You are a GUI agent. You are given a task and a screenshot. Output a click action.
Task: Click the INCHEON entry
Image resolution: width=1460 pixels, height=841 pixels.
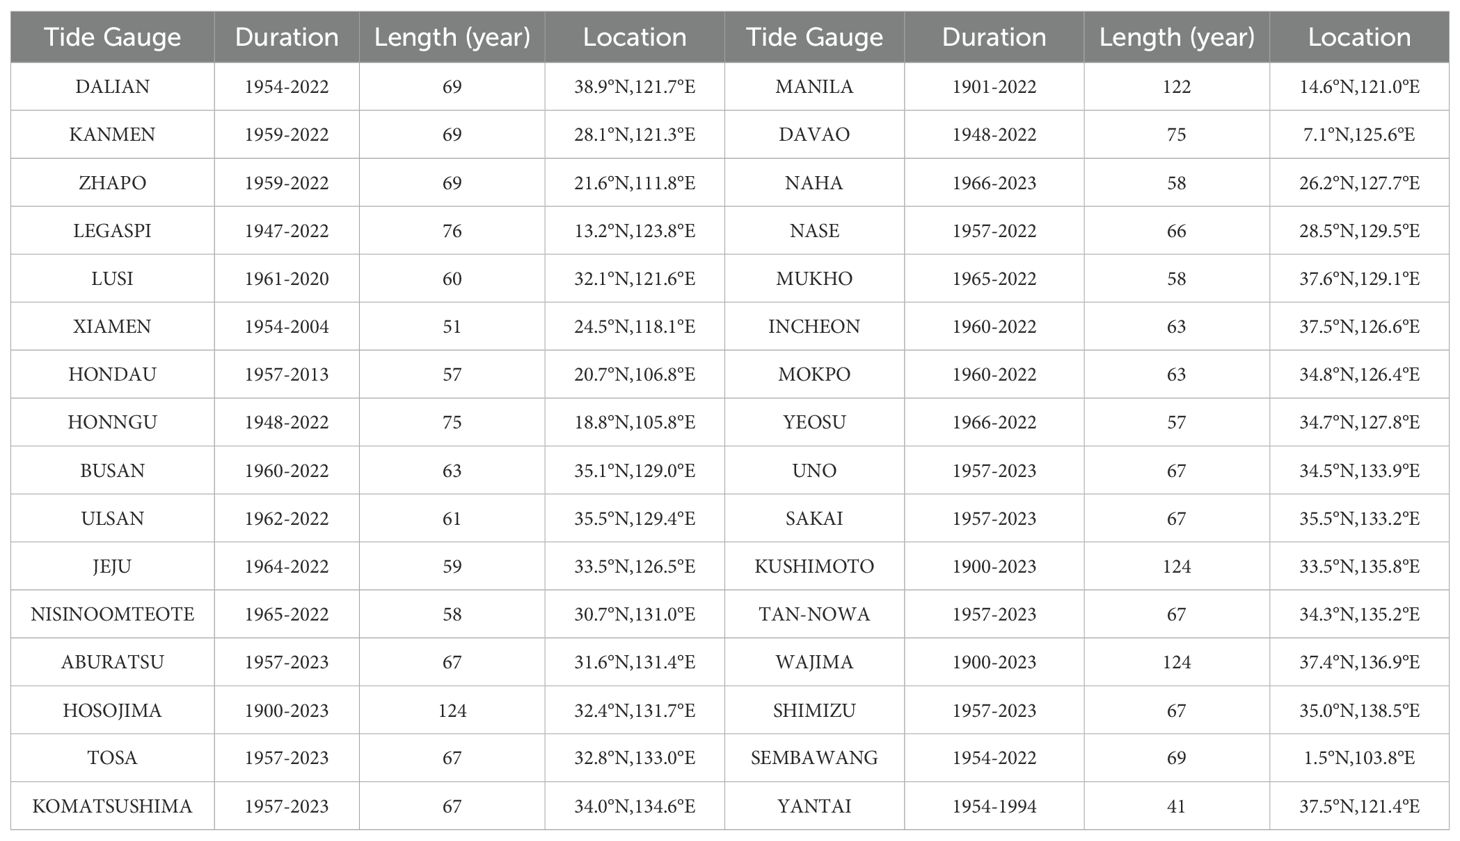814,327
